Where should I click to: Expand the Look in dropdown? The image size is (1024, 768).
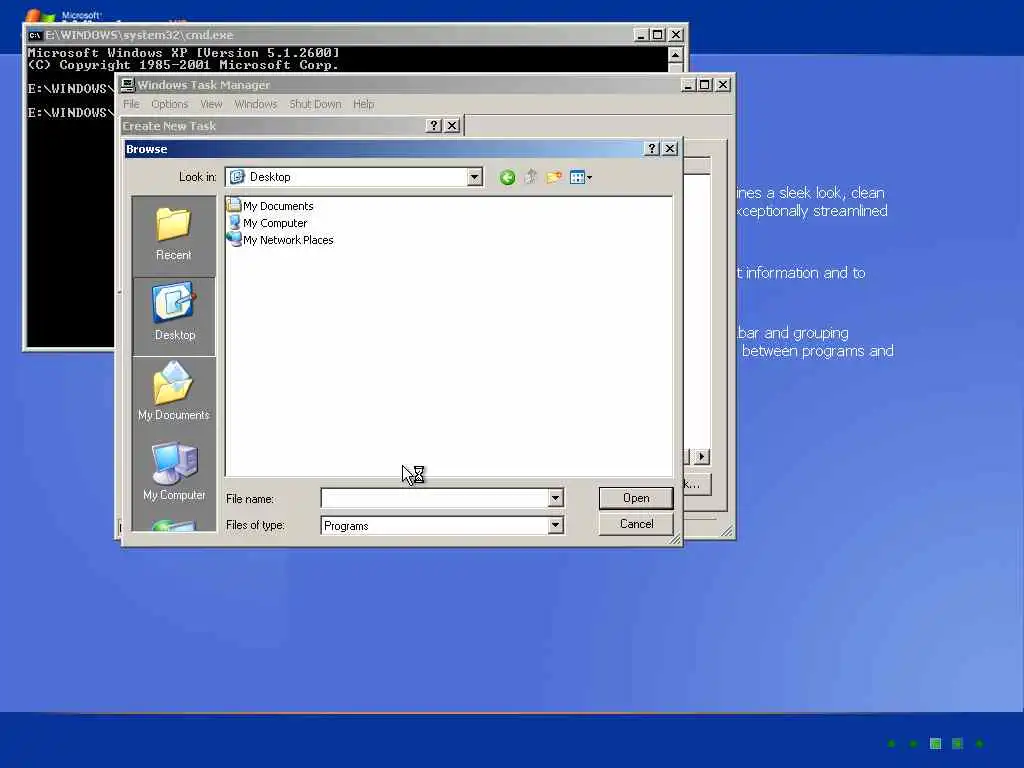pyautogui.click(x=475, y=176)
